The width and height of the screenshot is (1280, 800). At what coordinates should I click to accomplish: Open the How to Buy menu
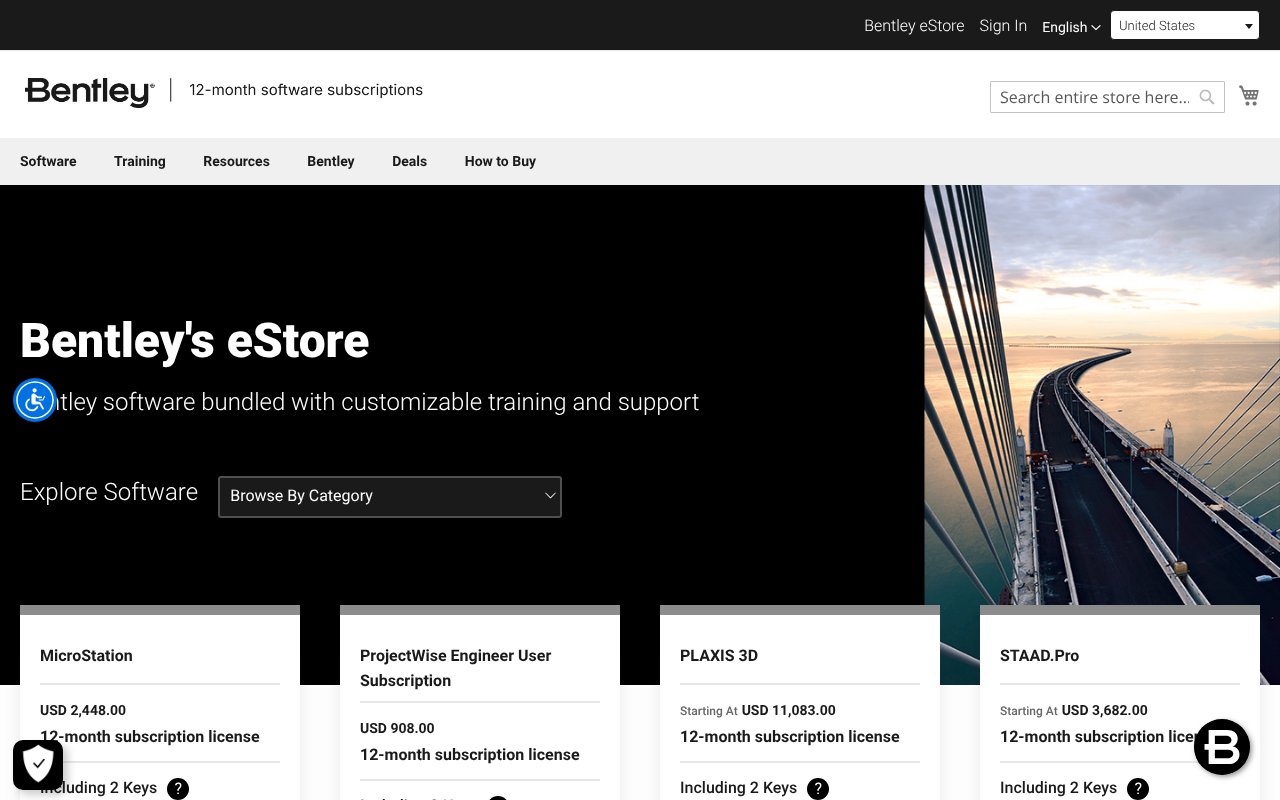coord(500,161)
